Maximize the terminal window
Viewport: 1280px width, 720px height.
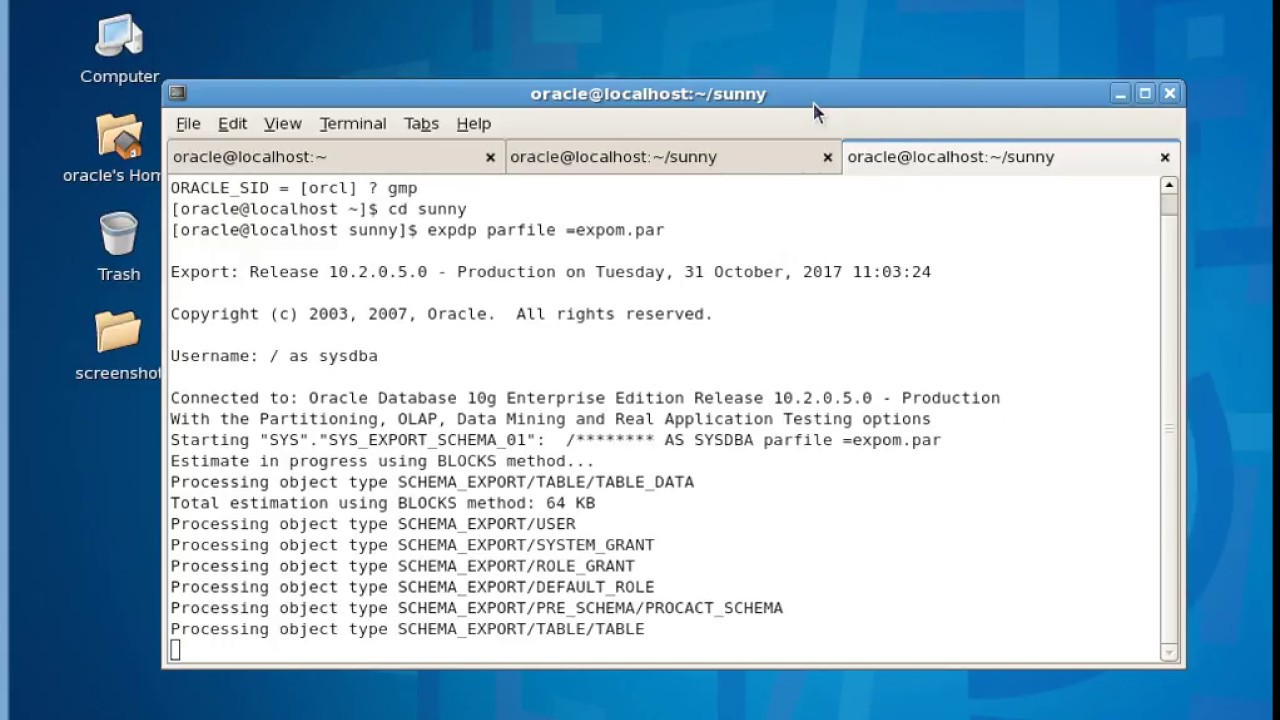pyautogui.click(x=1145, y=93)
